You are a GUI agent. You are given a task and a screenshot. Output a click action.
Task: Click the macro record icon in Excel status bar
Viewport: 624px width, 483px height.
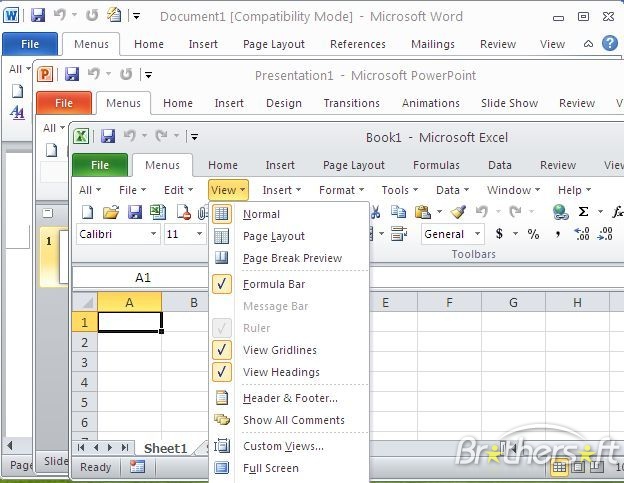(x=137, y=467)
